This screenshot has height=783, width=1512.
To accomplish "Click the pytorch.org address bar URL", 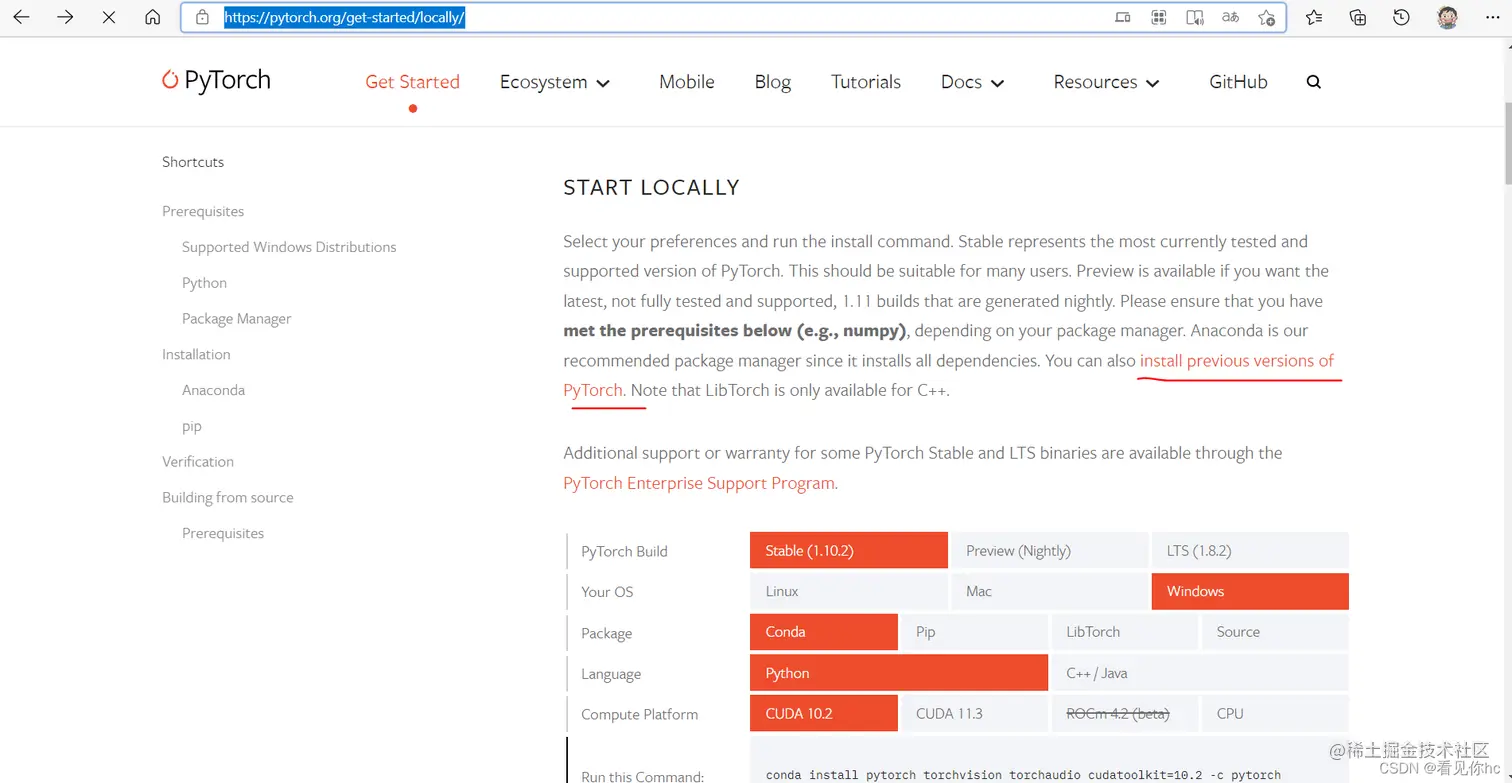I will tap(344, 17).
